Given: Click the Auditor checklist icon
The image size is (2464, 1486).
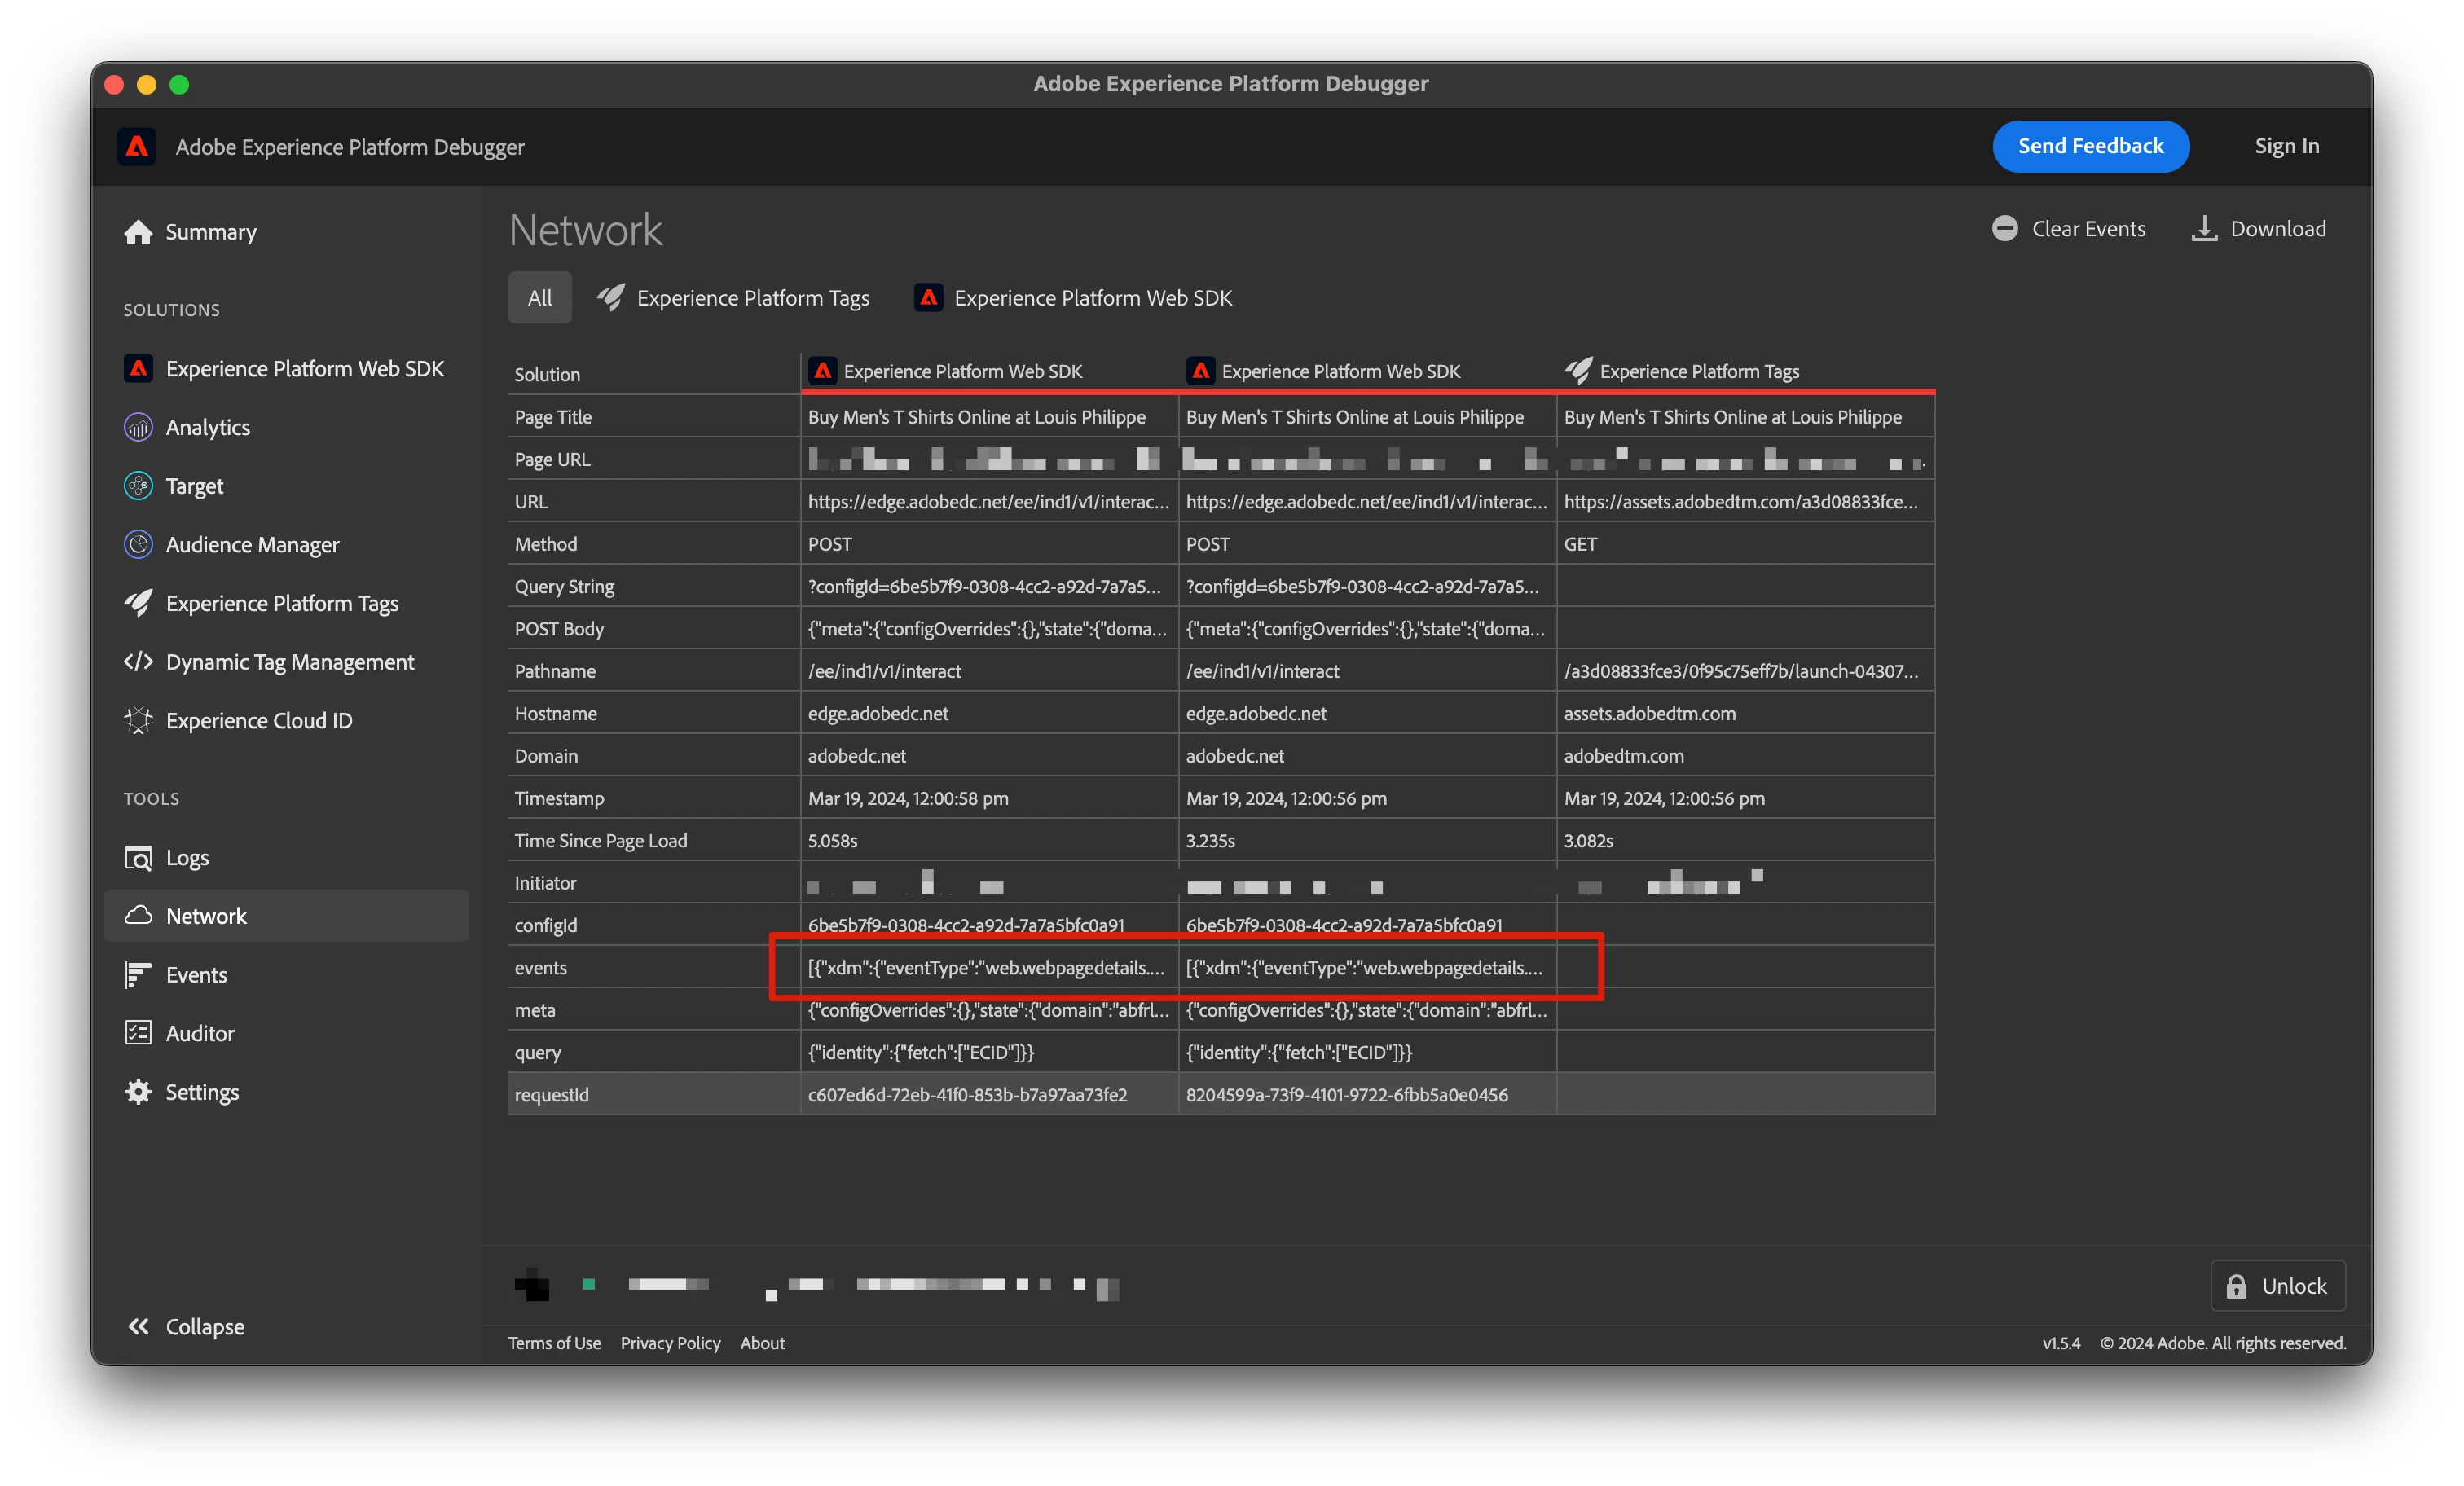Looking at the screenshot, I should point(138,1033).
